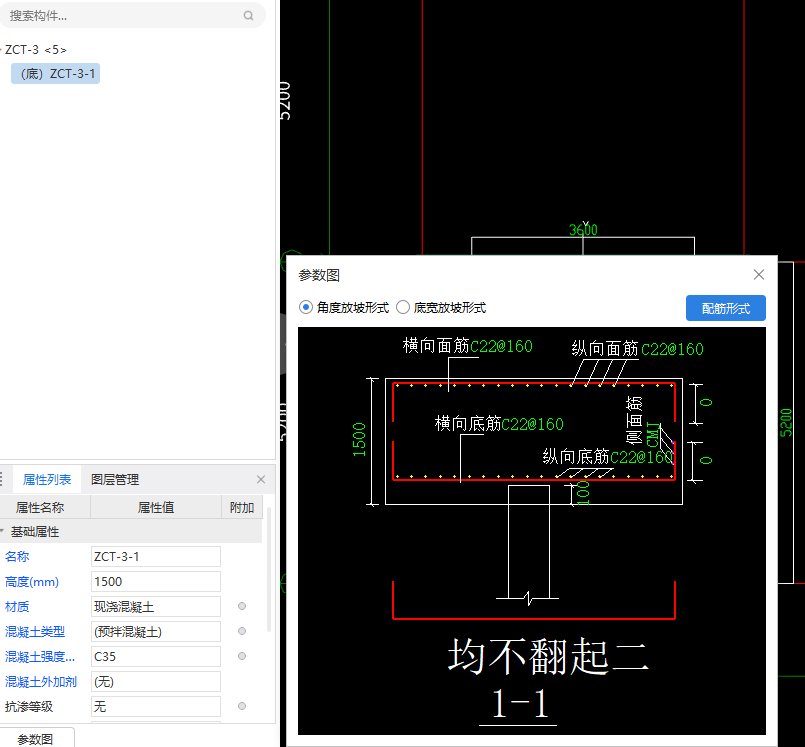805x747 pixels.
Task: Close the 参数图 dialog
Action: click(x=759, y=275)
